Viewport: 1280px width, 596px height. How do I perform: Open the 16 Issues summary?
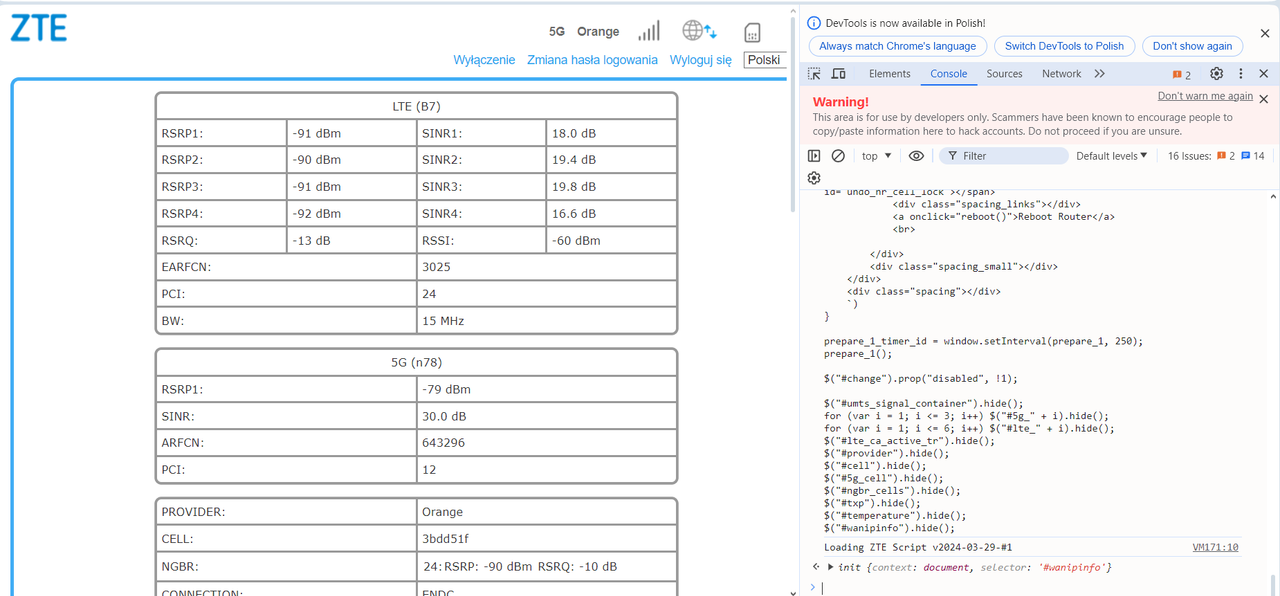[x=1216, y=156]
